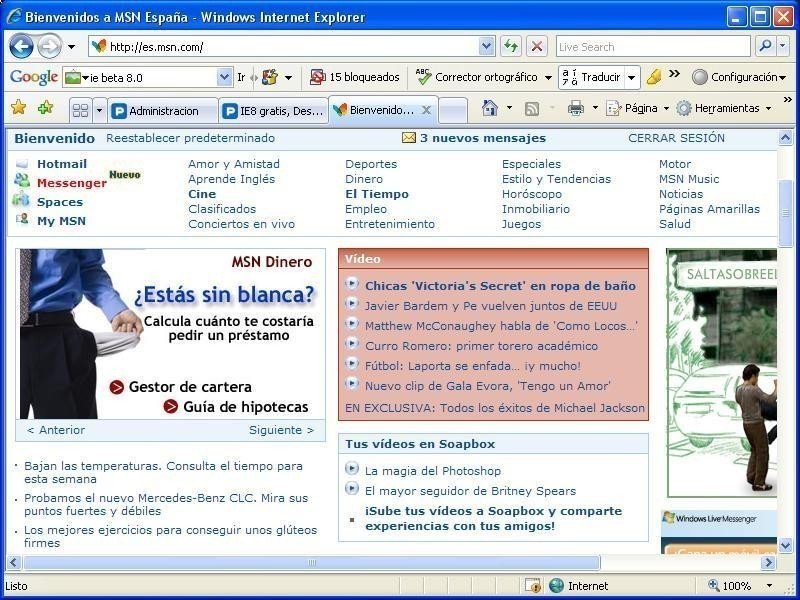Viewport: 800px width, 600px height.
Task: Expand the Home button dropdown arrow
Action: coord(509,108)
